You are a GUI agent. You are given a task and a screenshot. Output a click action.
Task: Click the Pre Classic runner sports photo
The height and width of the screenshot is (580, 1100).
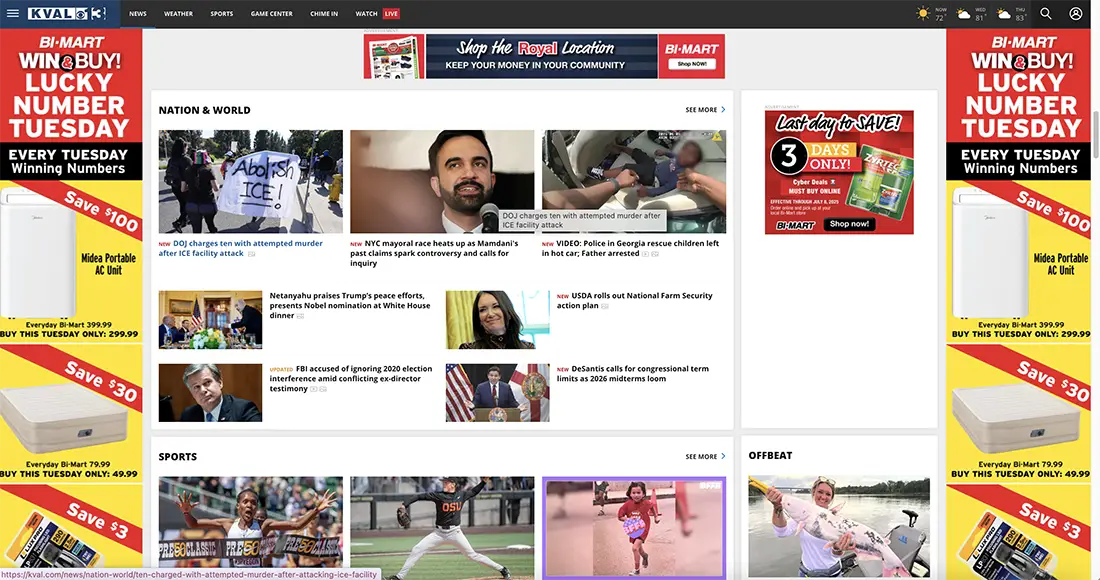coord(250,527)
